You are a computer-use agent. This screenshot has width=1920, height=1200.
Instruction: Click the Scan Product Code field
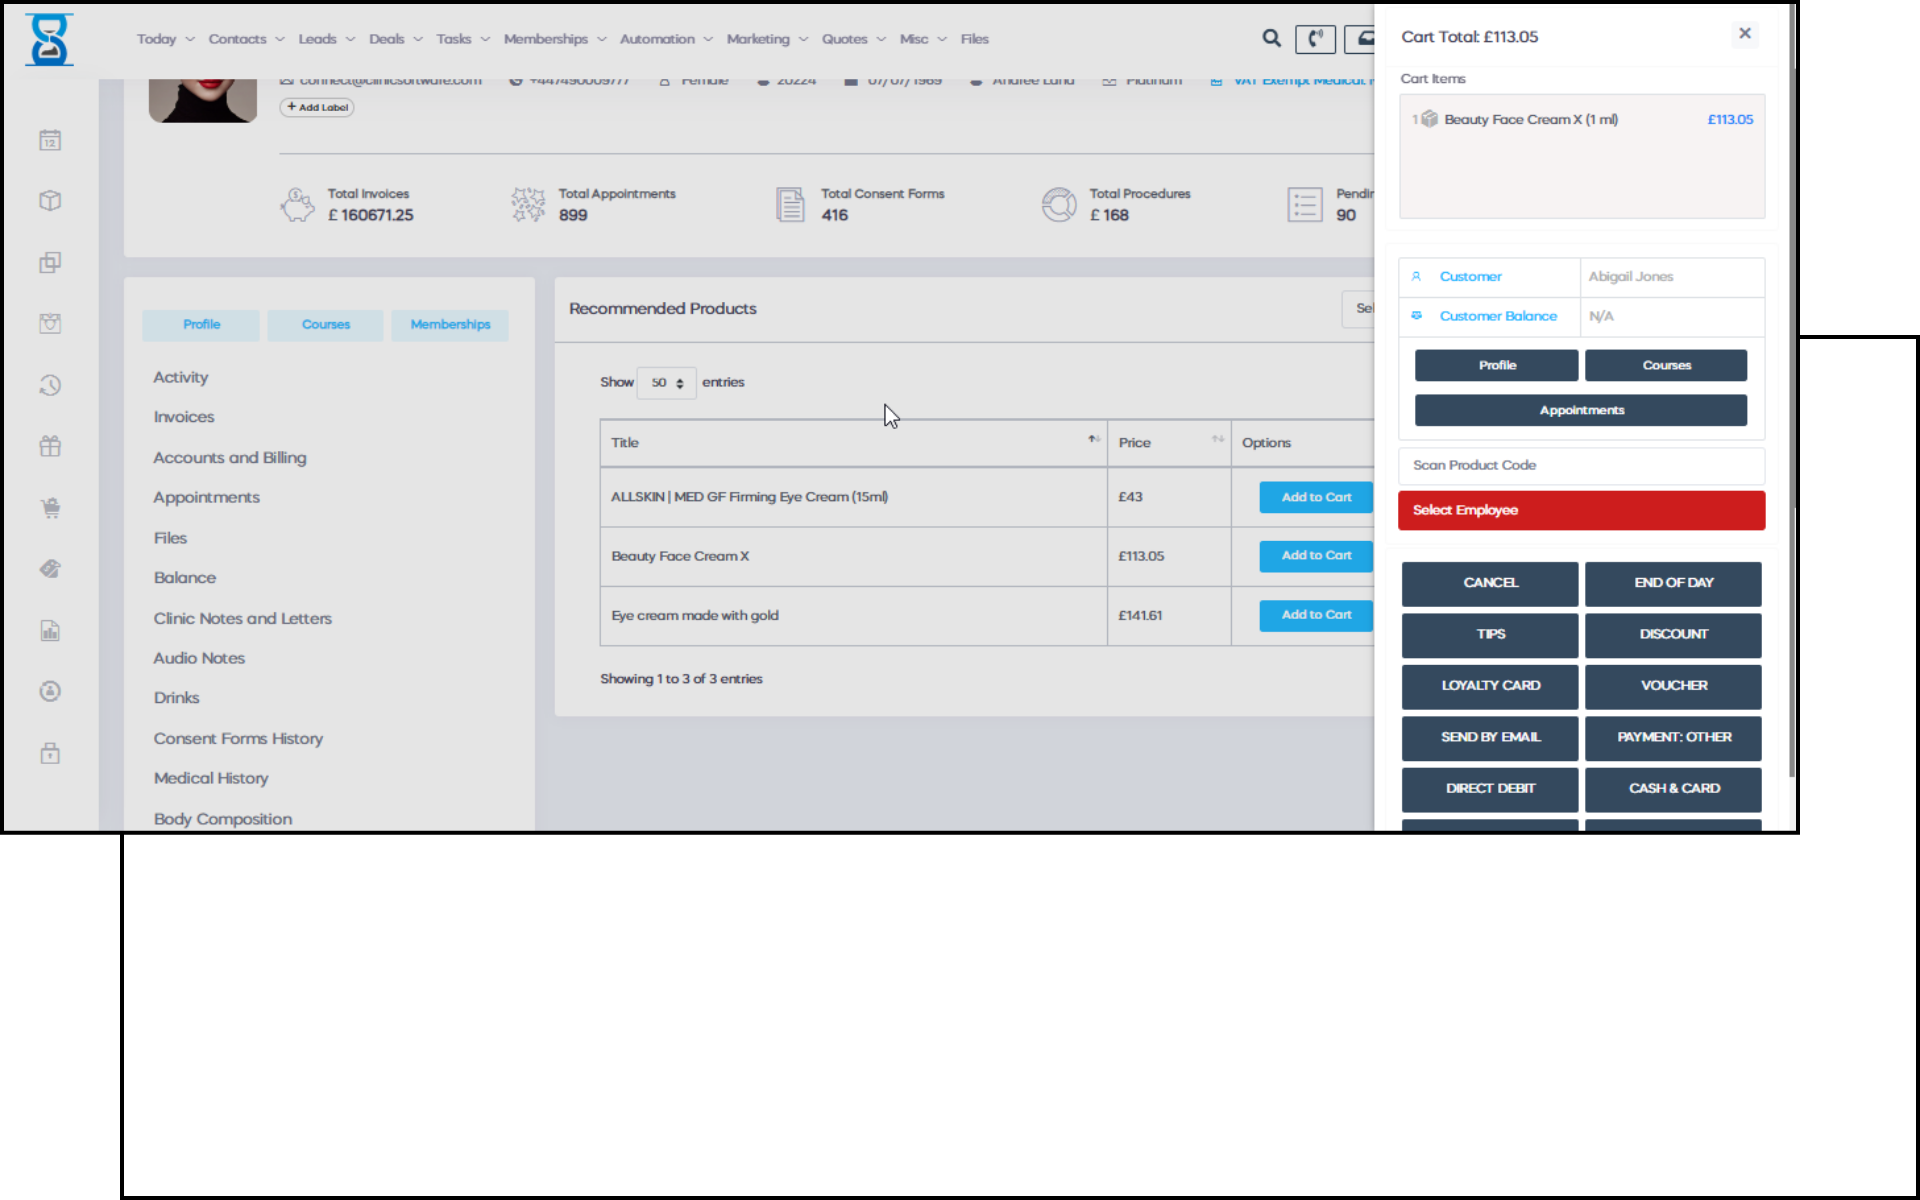(x=1580, y=465)
